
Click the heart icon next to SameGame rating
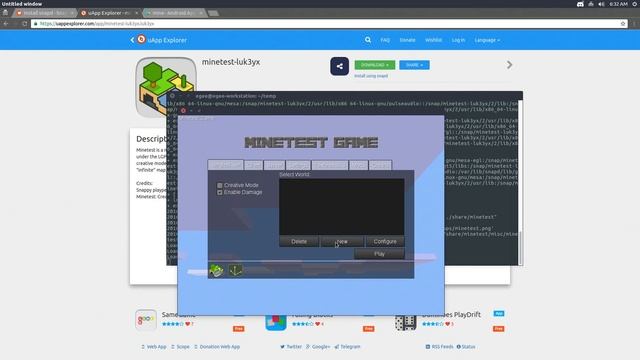(x=188, y=324)
